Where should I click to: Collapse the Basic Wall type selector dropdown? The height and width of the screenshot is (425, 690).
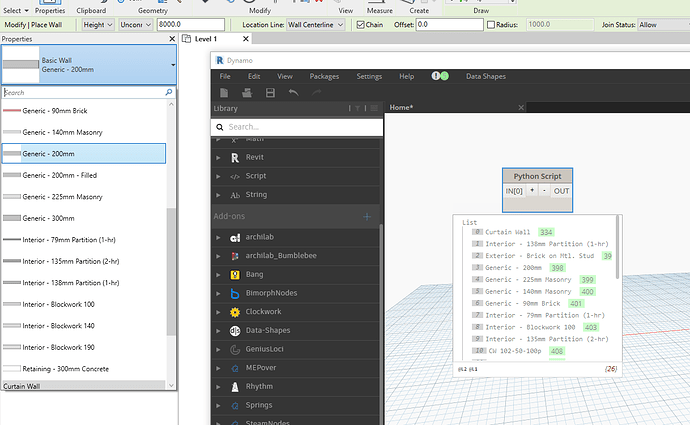173,65
